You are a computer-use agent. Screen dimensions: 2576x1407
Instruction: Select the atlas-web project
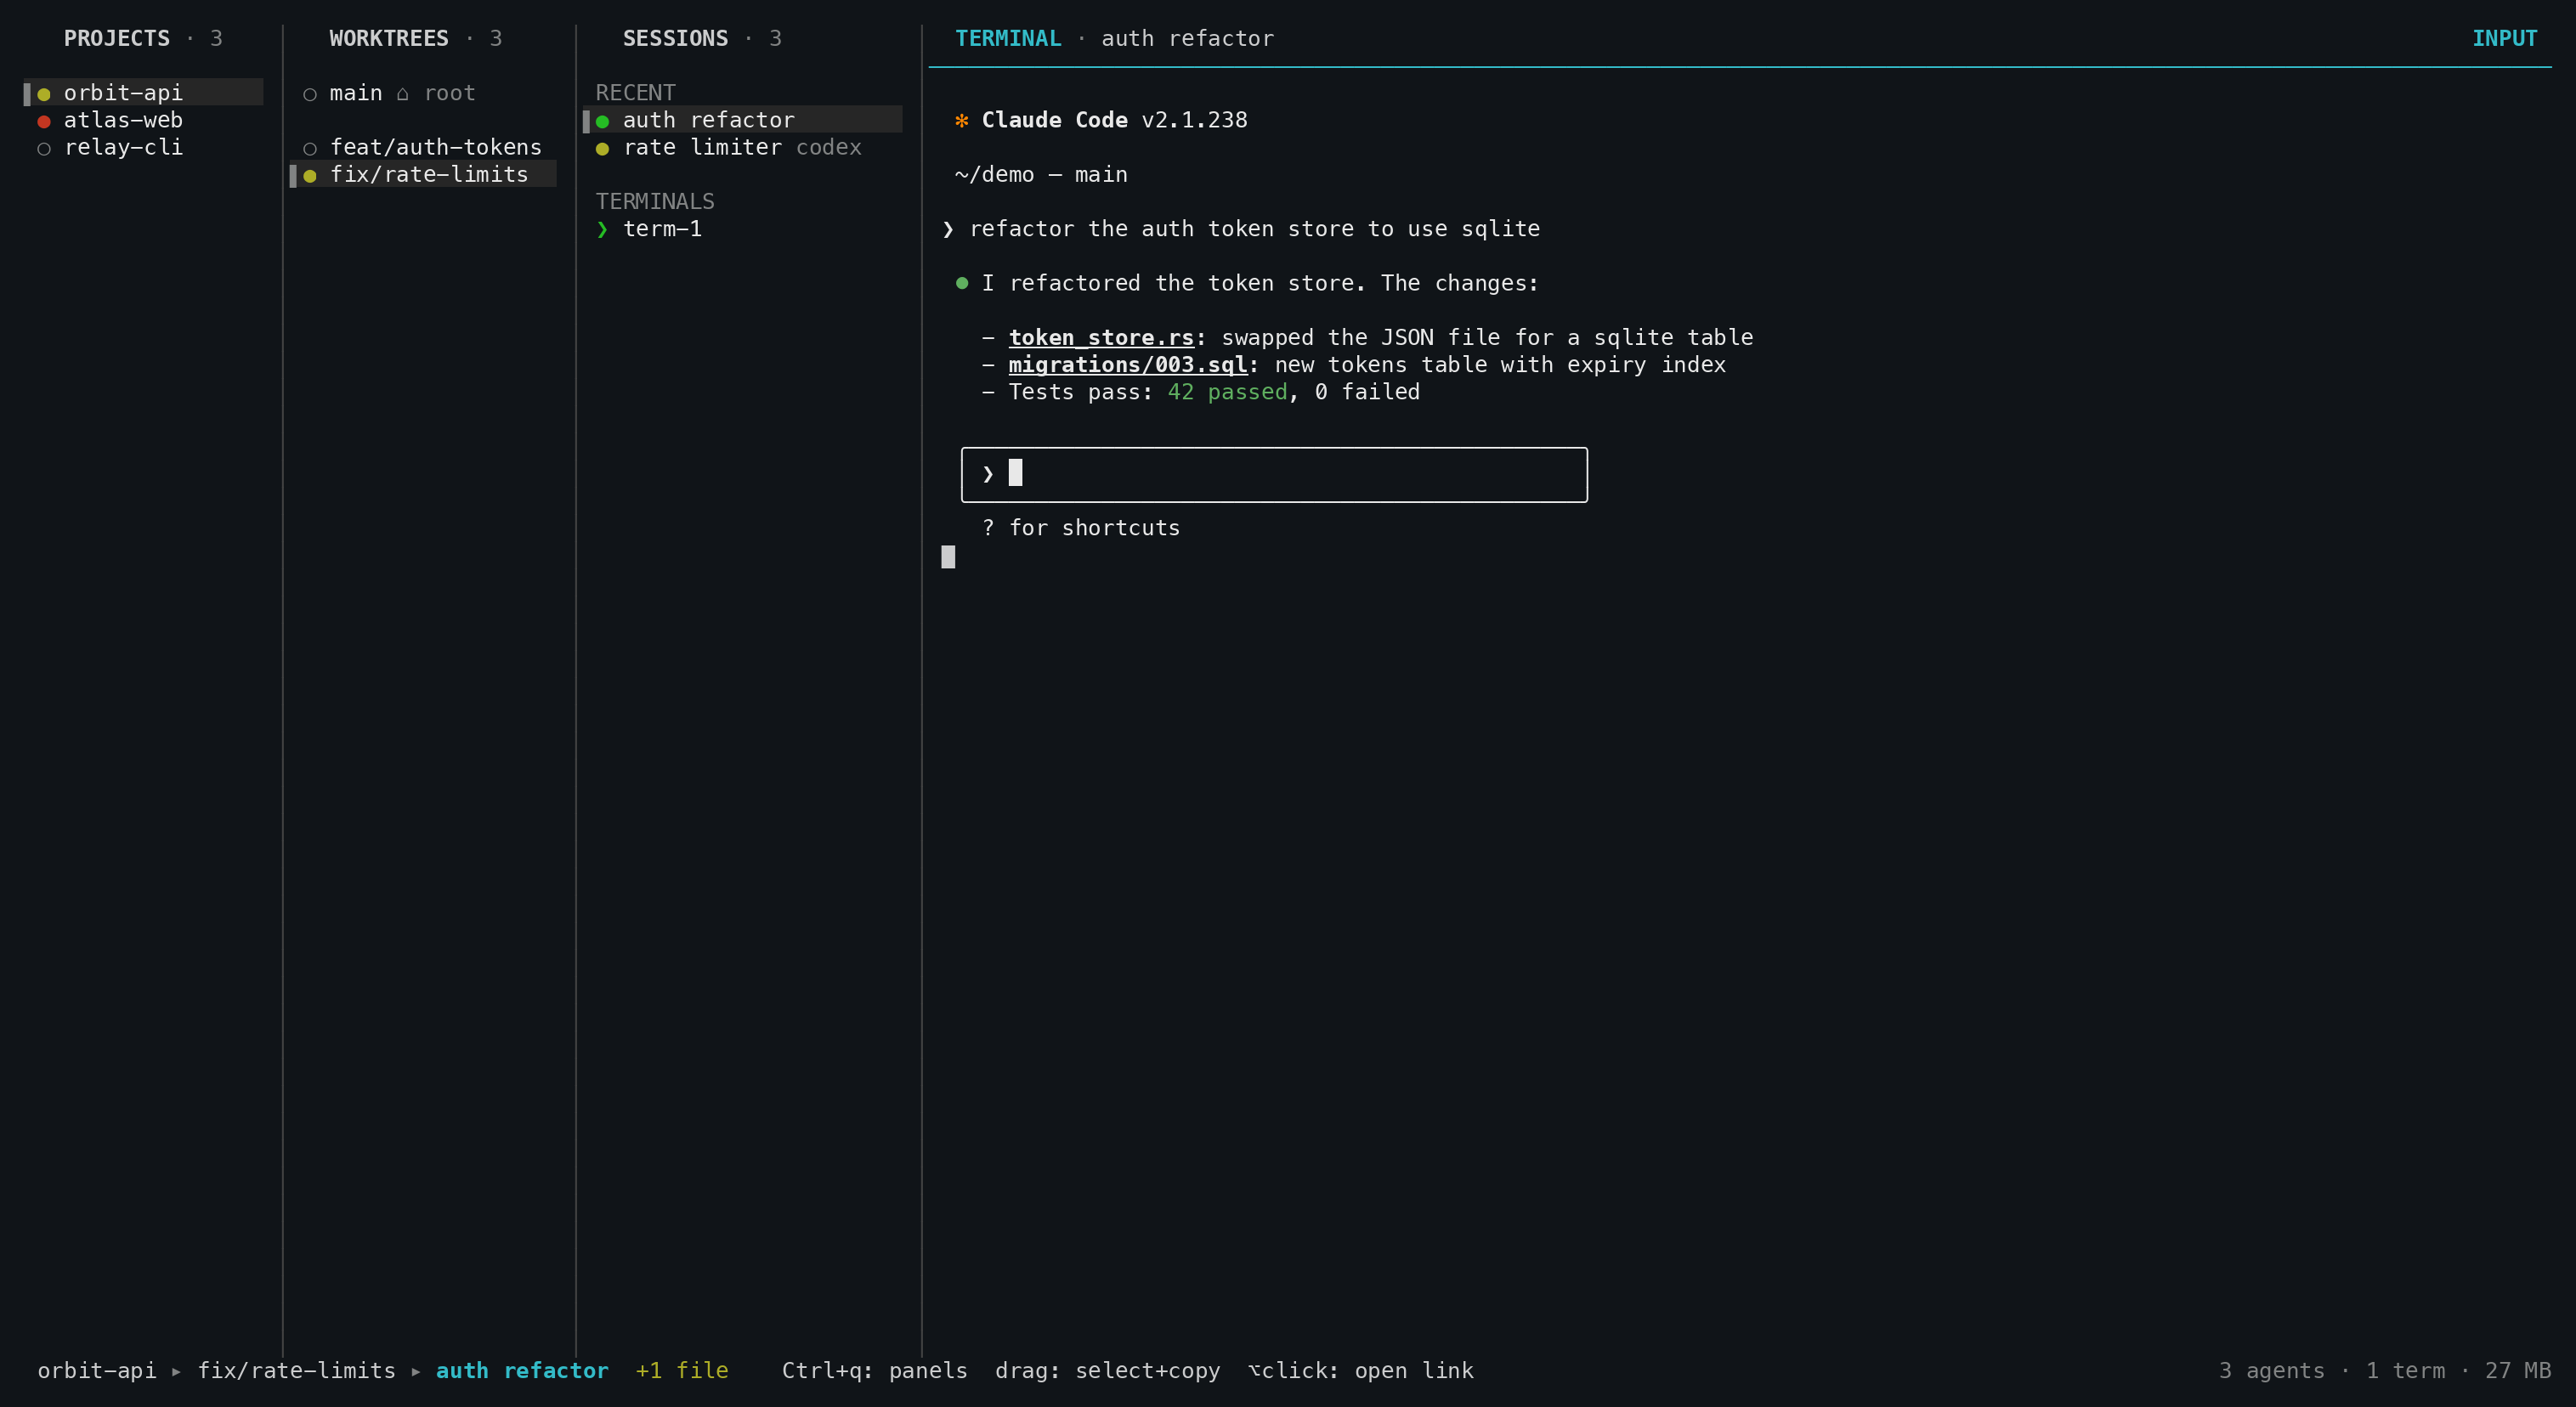(x=143, y=120)
